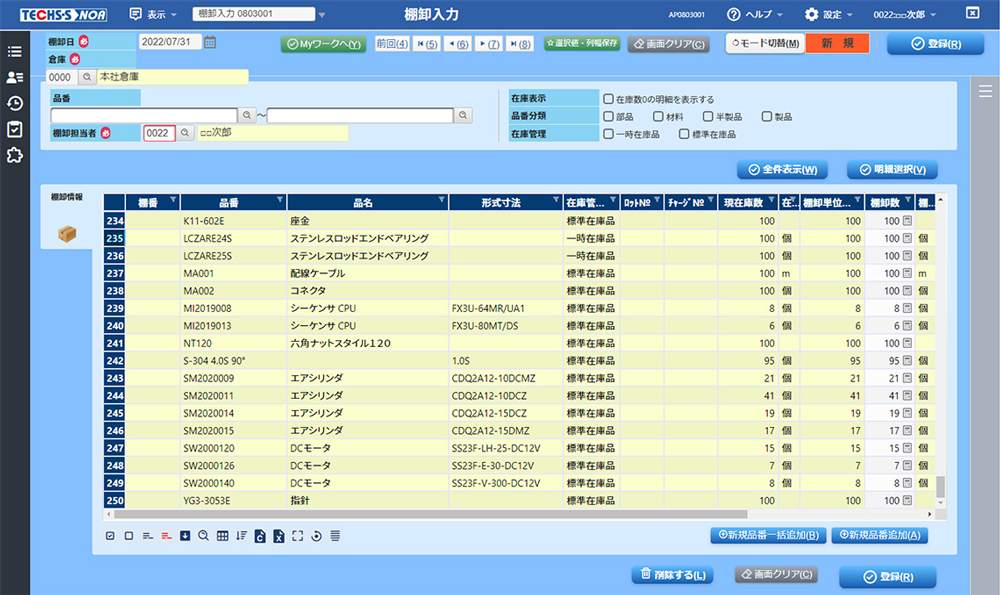Check the 製品 classification checkbox
This screenshot has width=1000, height=595.
click(x=767, y=117)
